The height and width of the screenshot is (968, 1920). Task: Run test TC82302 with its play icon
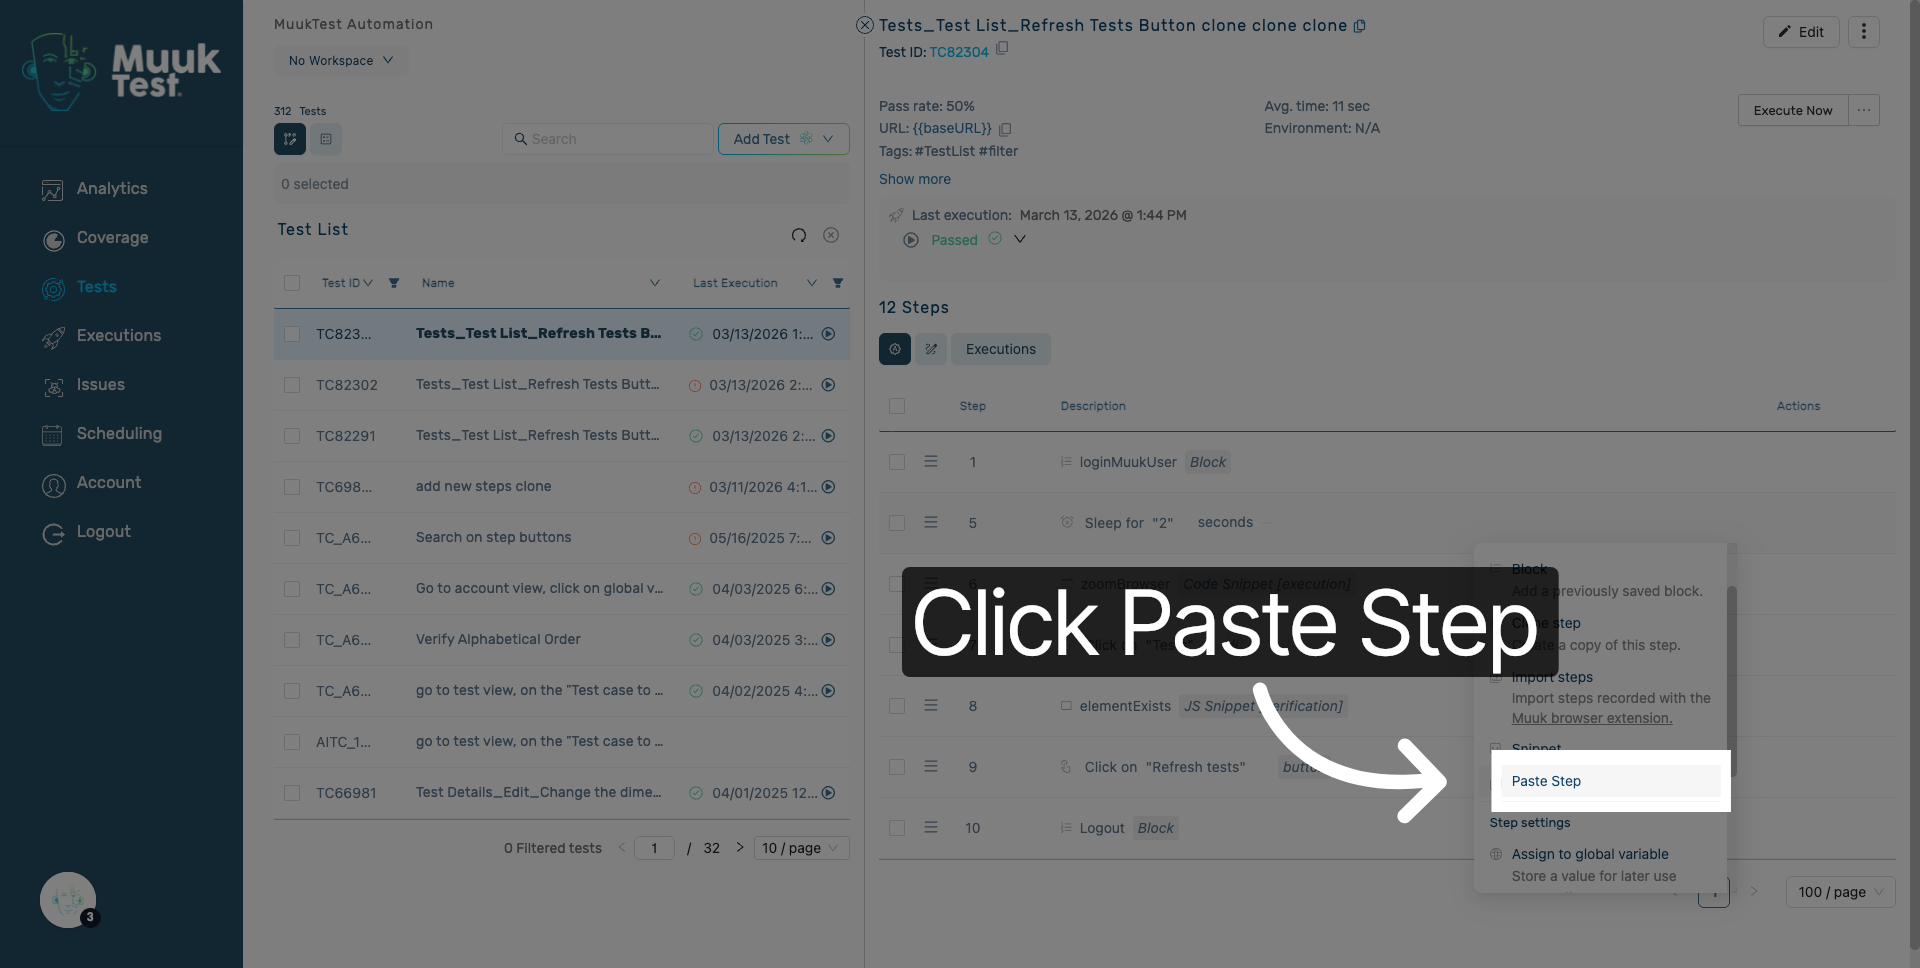pyautogui.click(x=828, y=385)
